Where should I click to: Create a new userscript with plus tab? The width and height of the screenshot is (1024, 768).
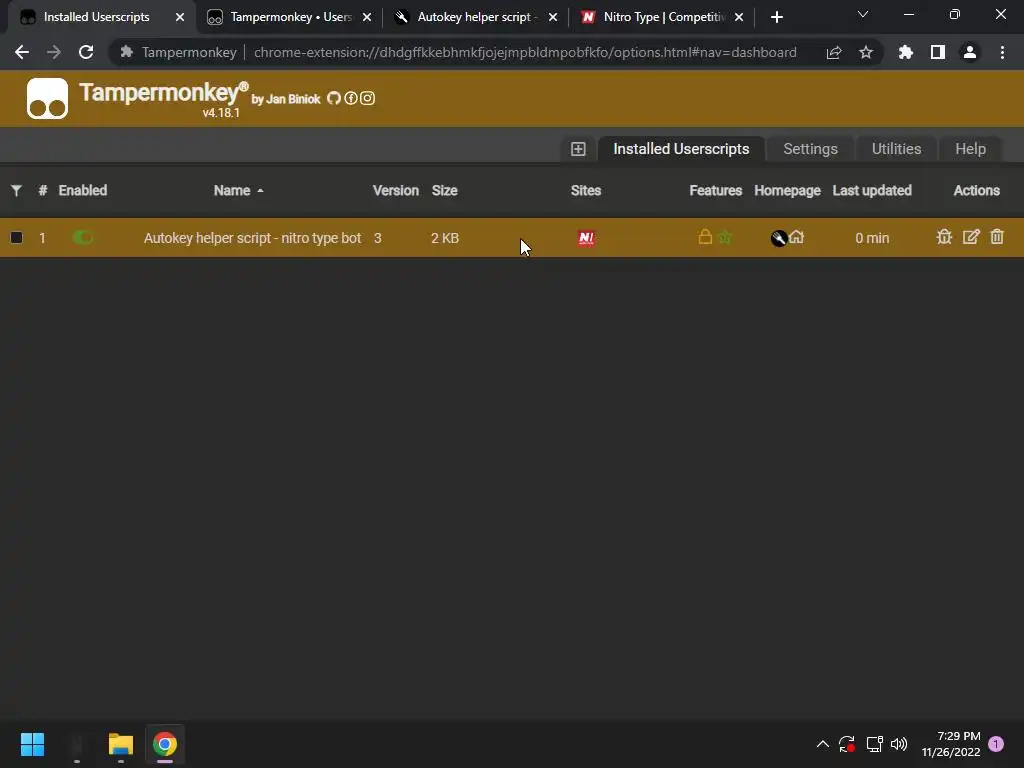tap(578, 149)
